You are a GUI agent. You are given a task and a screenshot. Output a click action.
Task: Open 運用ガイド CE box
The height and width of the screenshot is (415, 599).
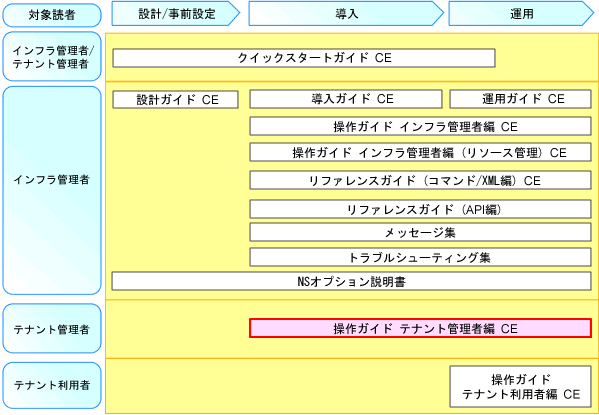[x=521, y=99]
